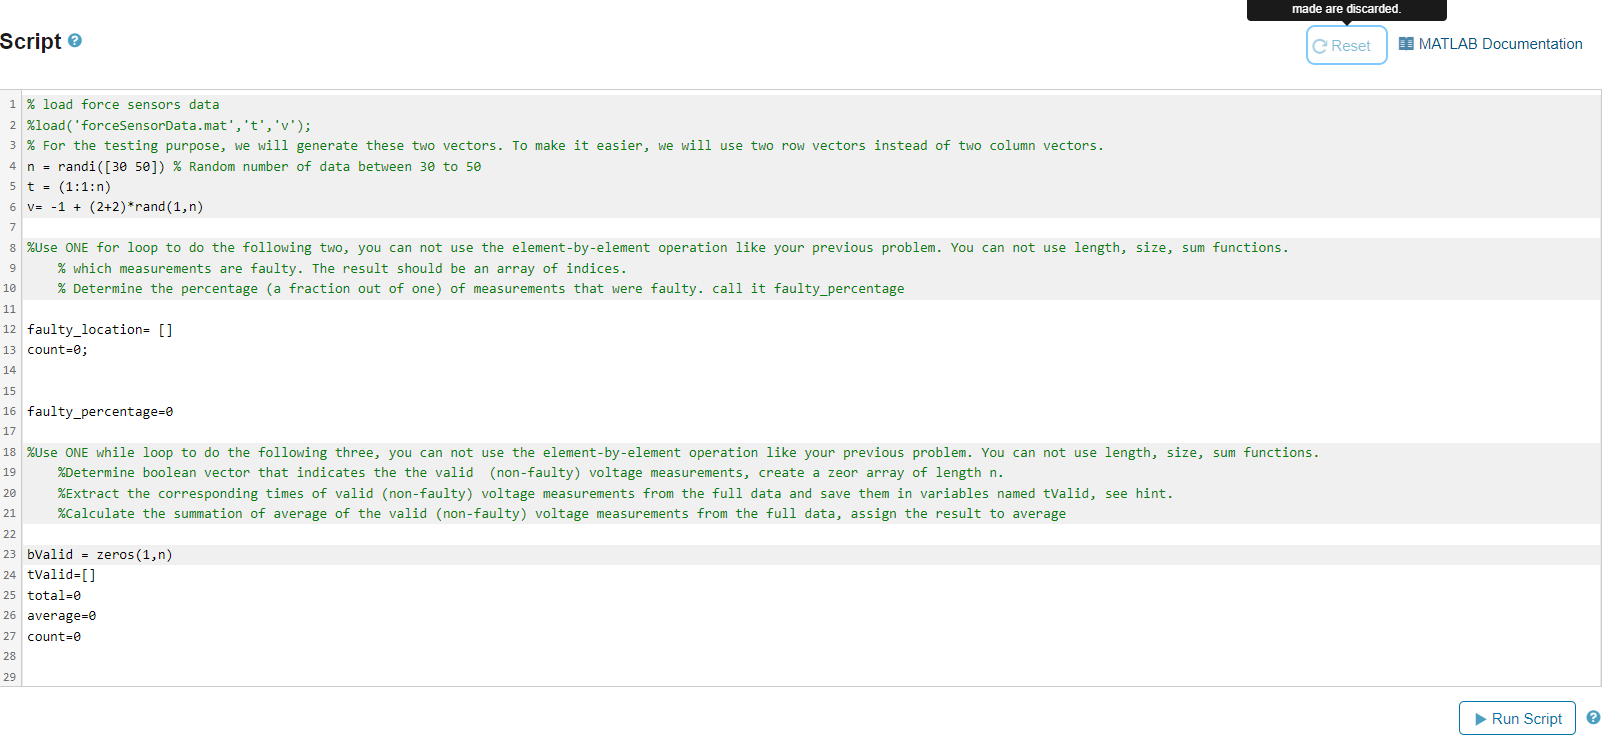Viewport: 1605px width, 742px height.
Task: Click the question mark icon beside Run Script
Action: click(x=1591, y=718)
